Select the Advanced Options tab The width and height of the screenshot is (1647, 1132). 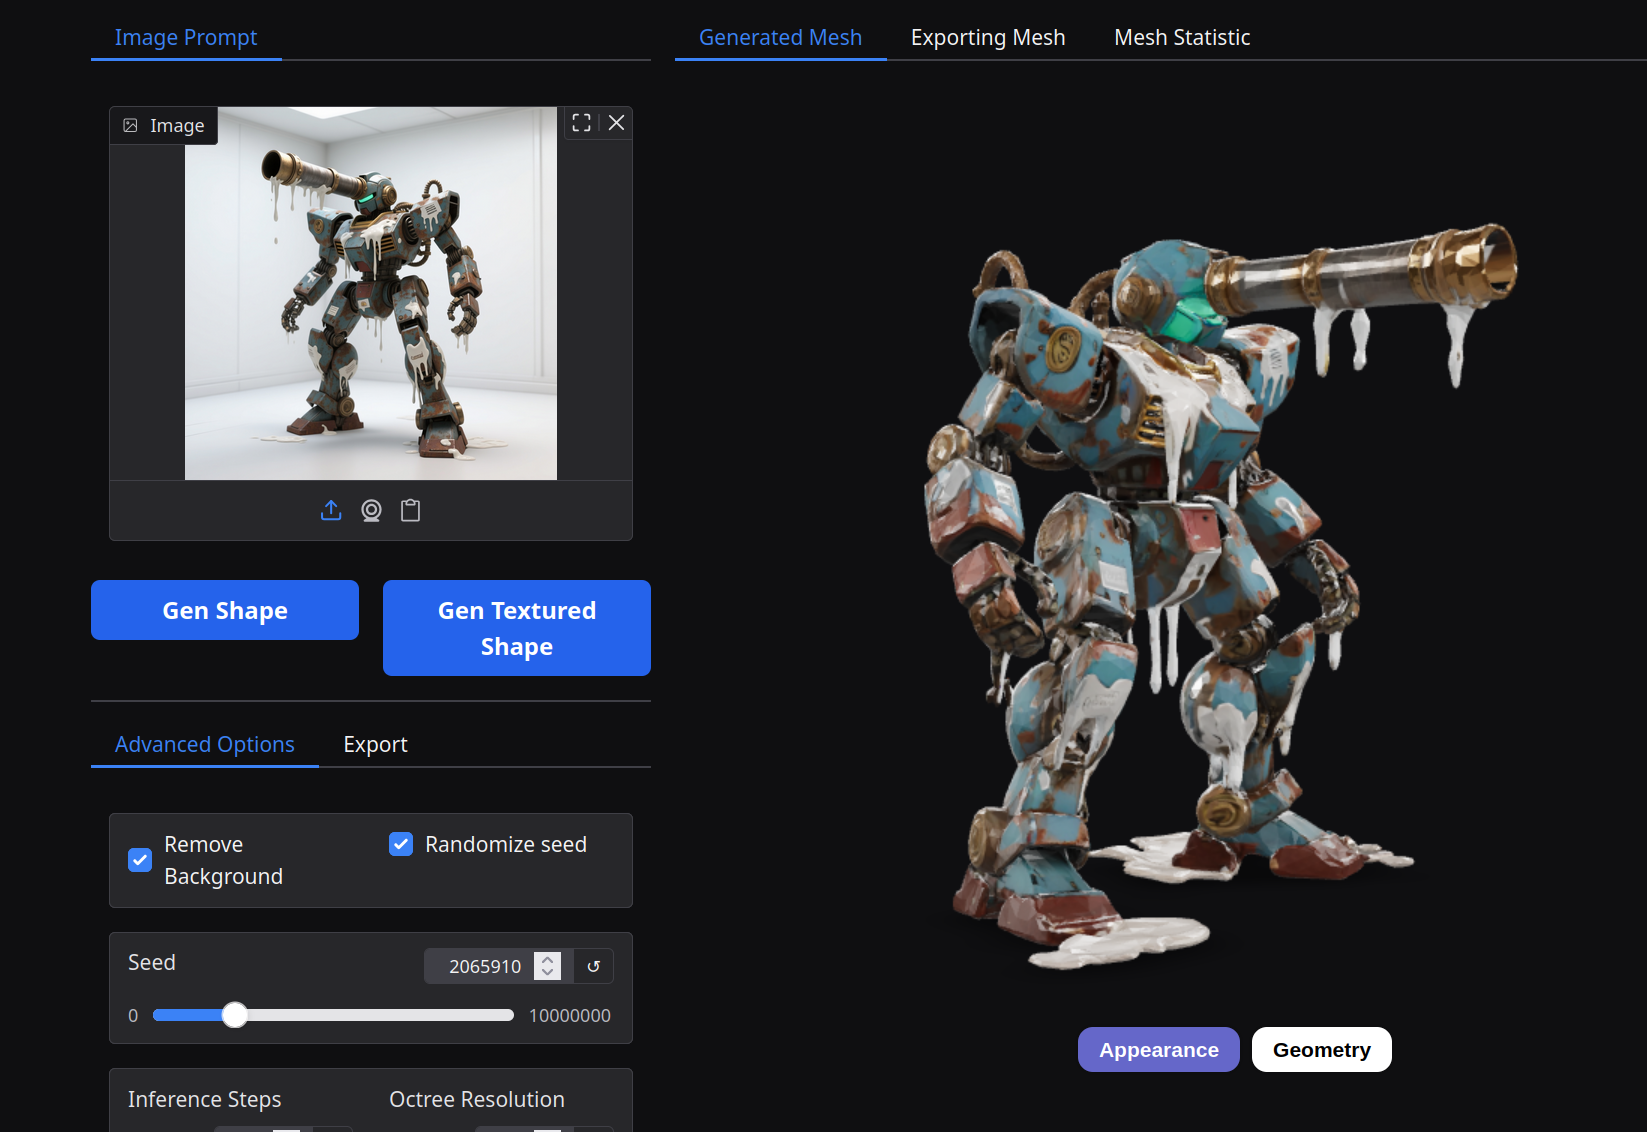205,745
